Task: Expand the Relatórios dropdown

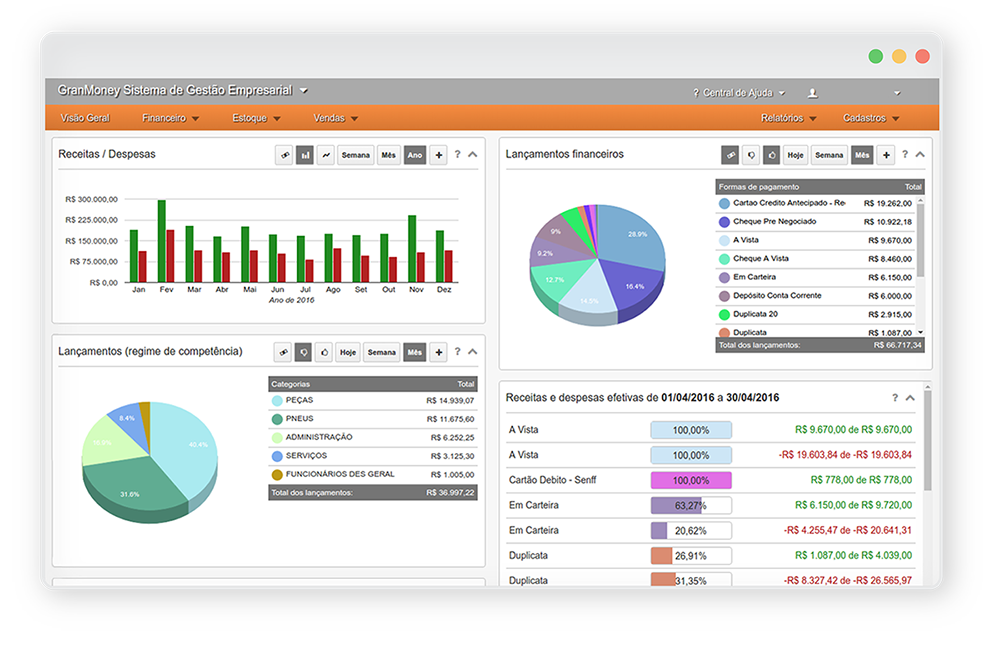Action: 785,117
